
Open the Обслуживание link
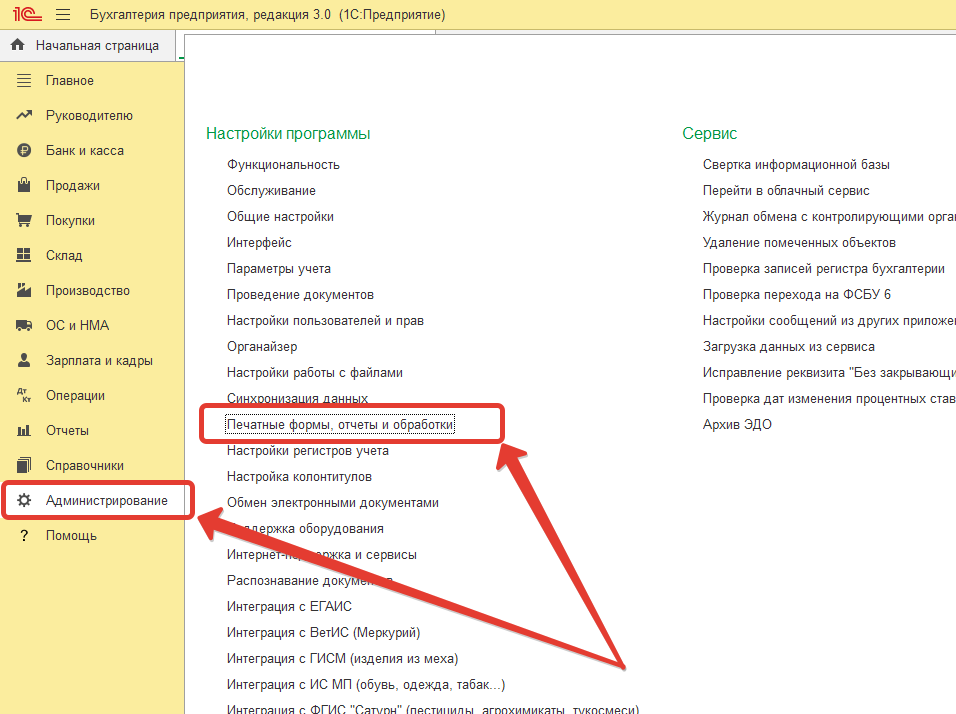click(271, 191)
